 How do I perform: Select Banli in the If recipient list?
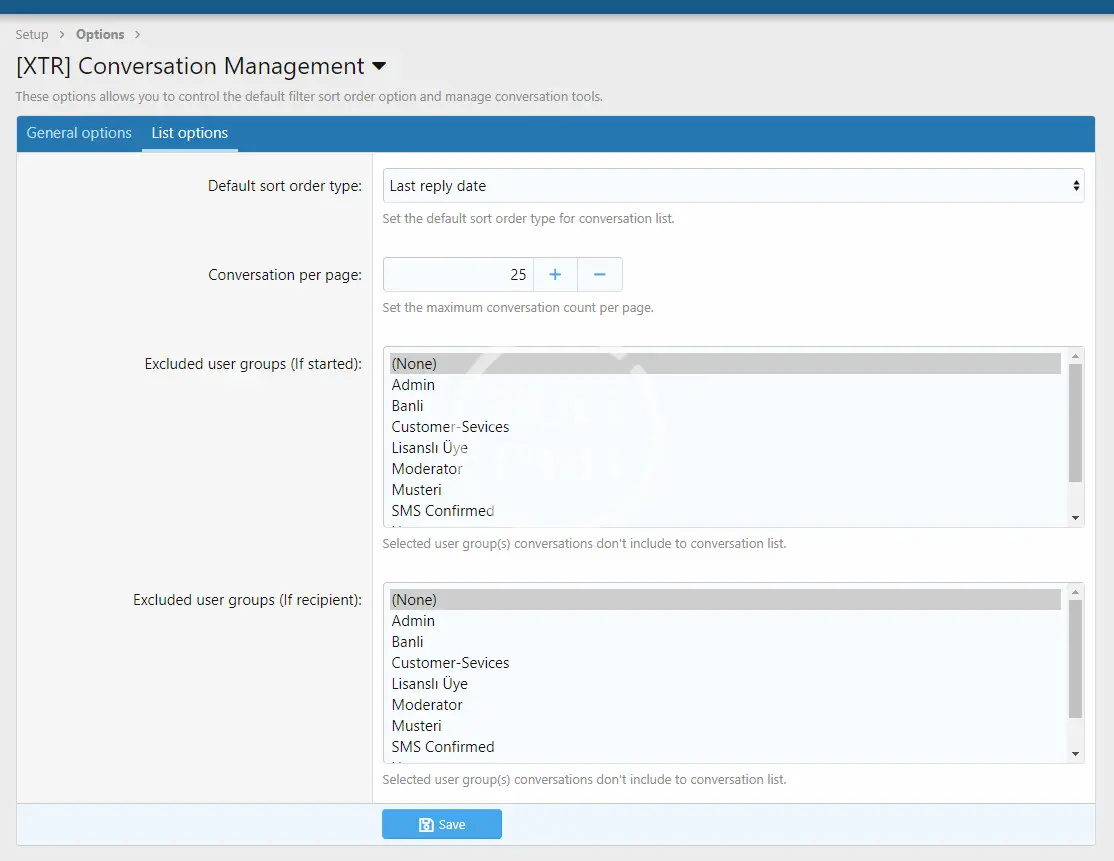coord(408,642)
